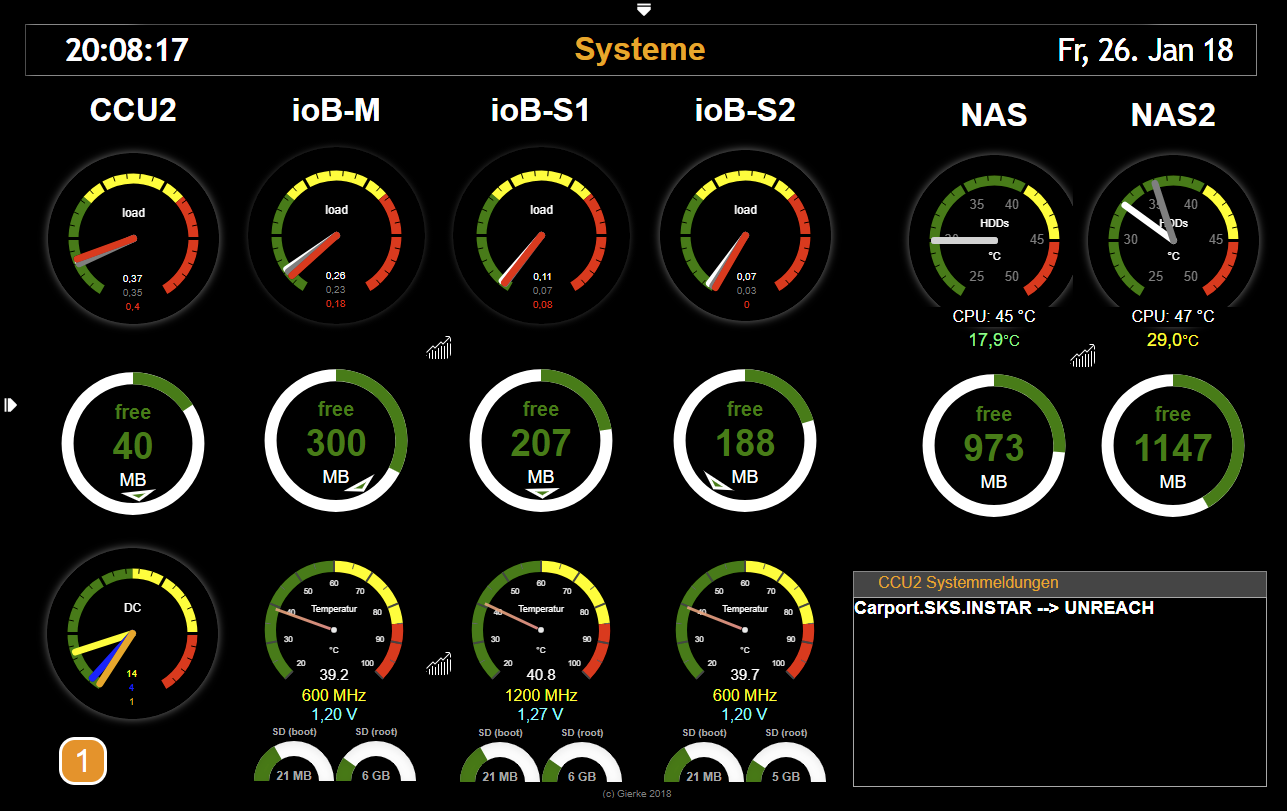Click the yellow 29,0°C value under NAS2
Viewport: 1287px width, 811px height.
1173,340
